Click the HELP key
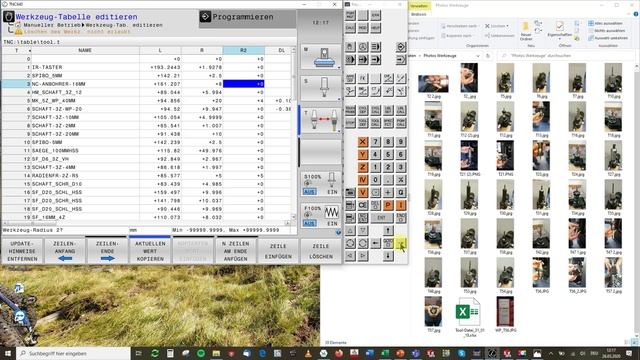Screen dimensions: 640x360 coord(375,28)
